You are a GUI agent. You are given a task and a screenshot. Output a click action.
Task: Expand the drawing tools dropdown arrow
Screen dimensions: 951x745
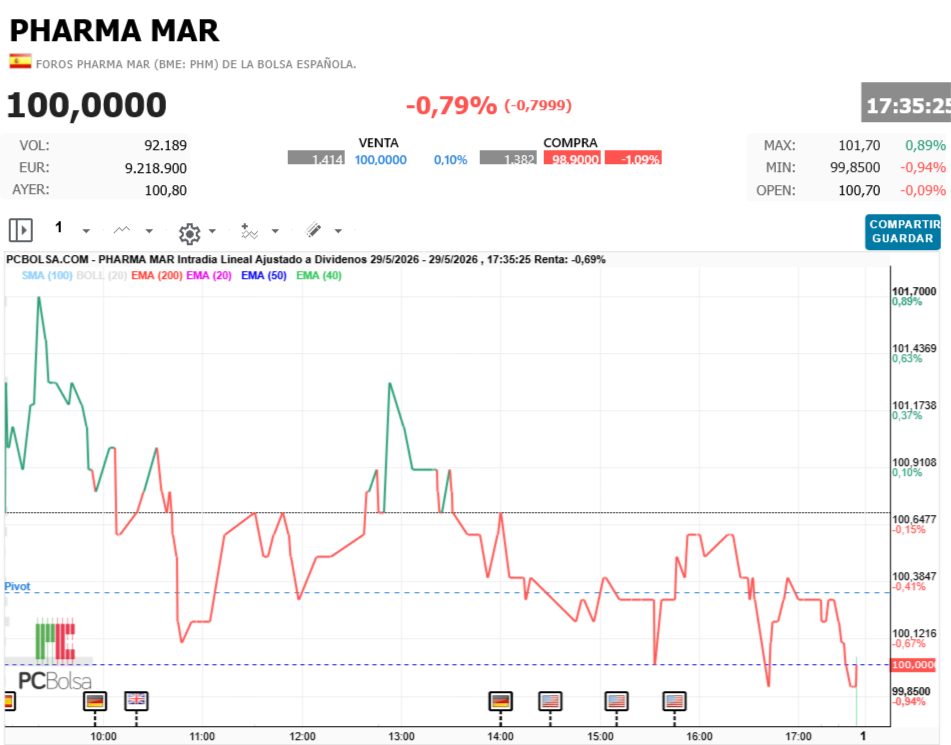tap(338, 231)
